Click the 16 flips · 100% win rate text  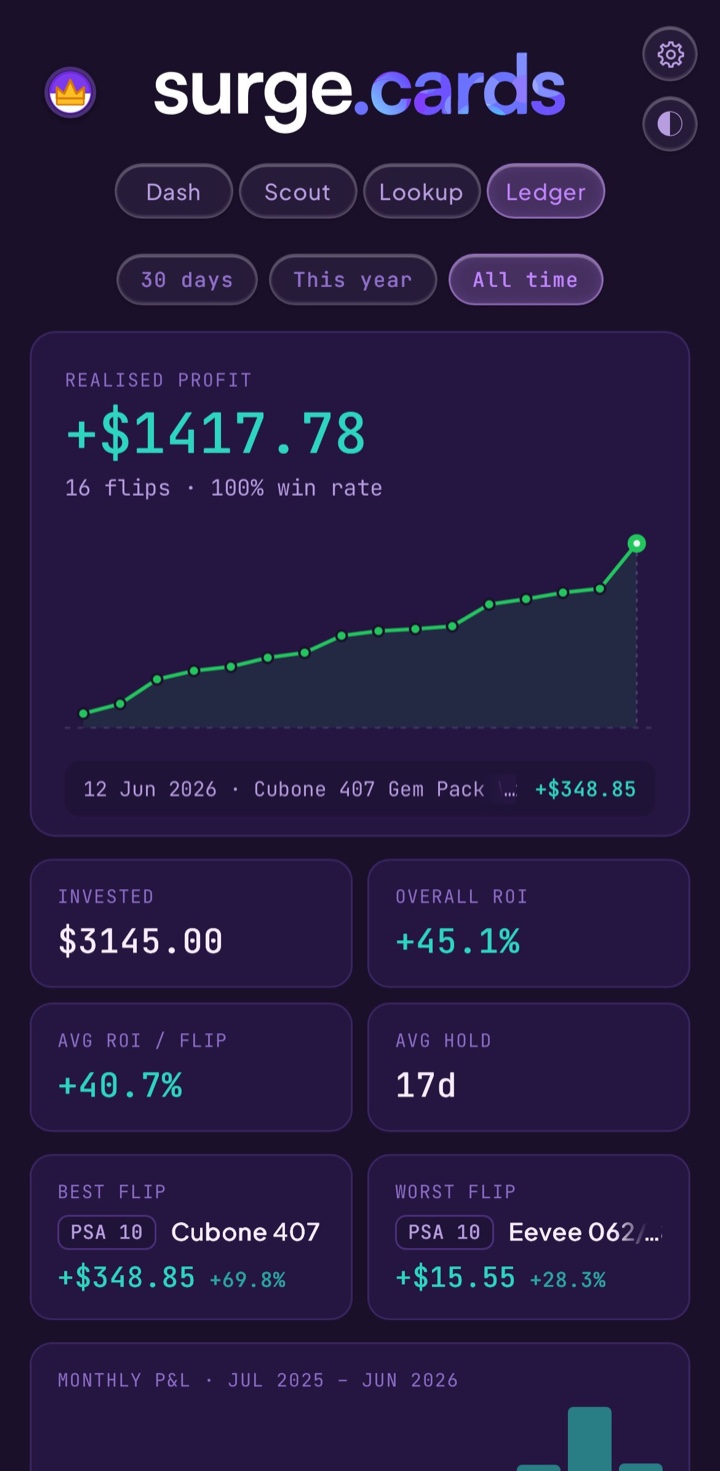(224, 488)
